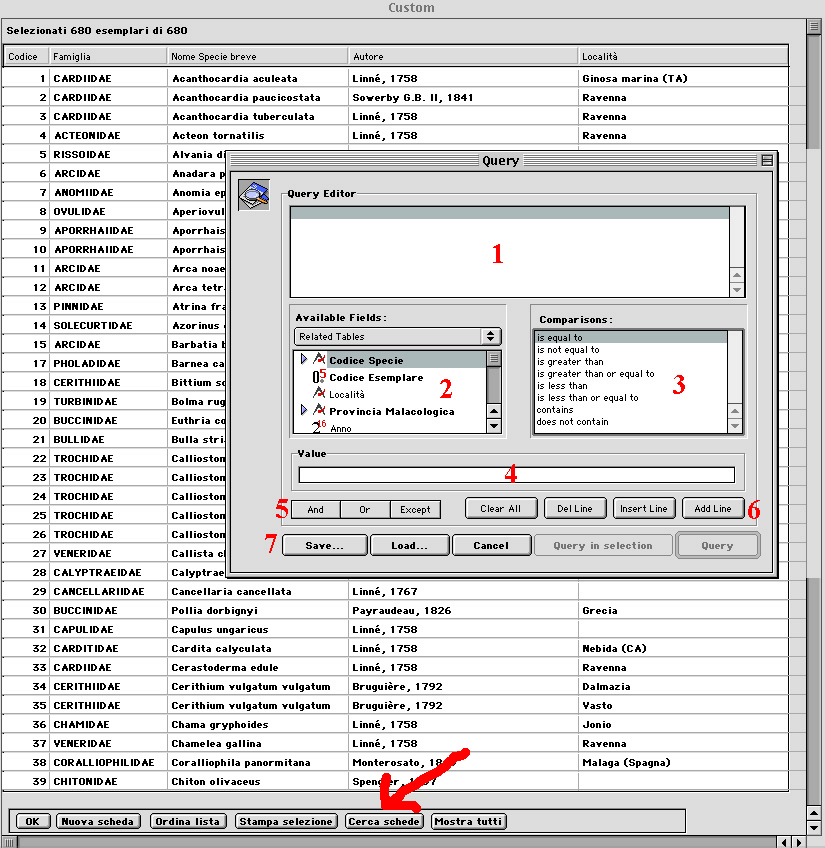Select the Except conjunction

click(415, 509)
